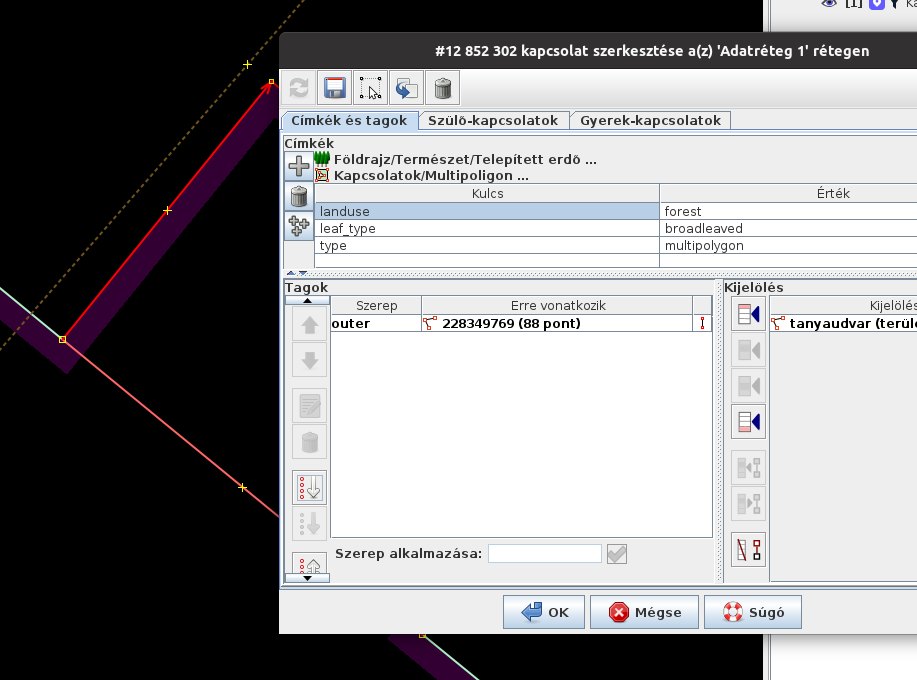
Task: Select member 228349769 (88 pont)
Action: (557, 323)
